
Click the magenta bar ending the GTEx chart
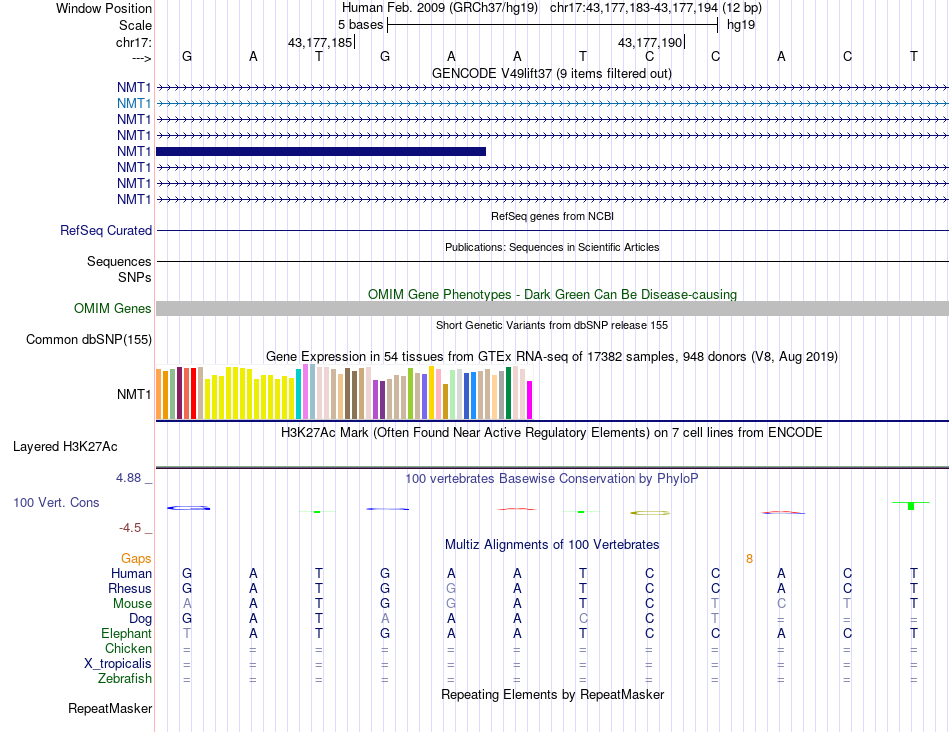(x=530, y=400)
